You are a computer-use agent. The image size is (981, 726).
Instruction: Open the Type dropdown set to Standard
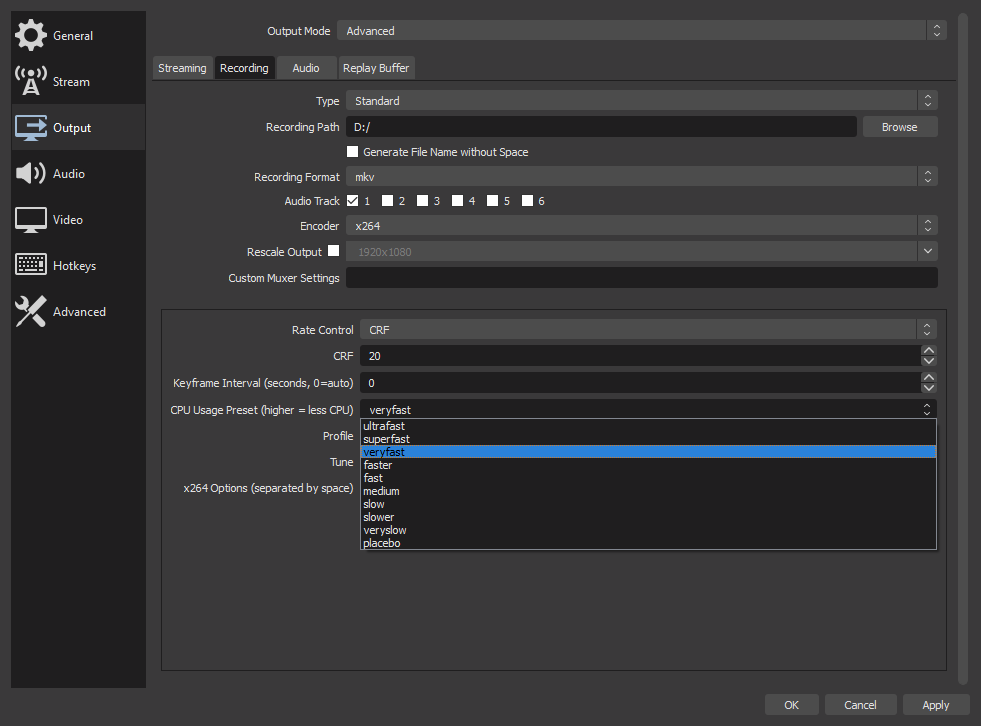tap(641, 101)
